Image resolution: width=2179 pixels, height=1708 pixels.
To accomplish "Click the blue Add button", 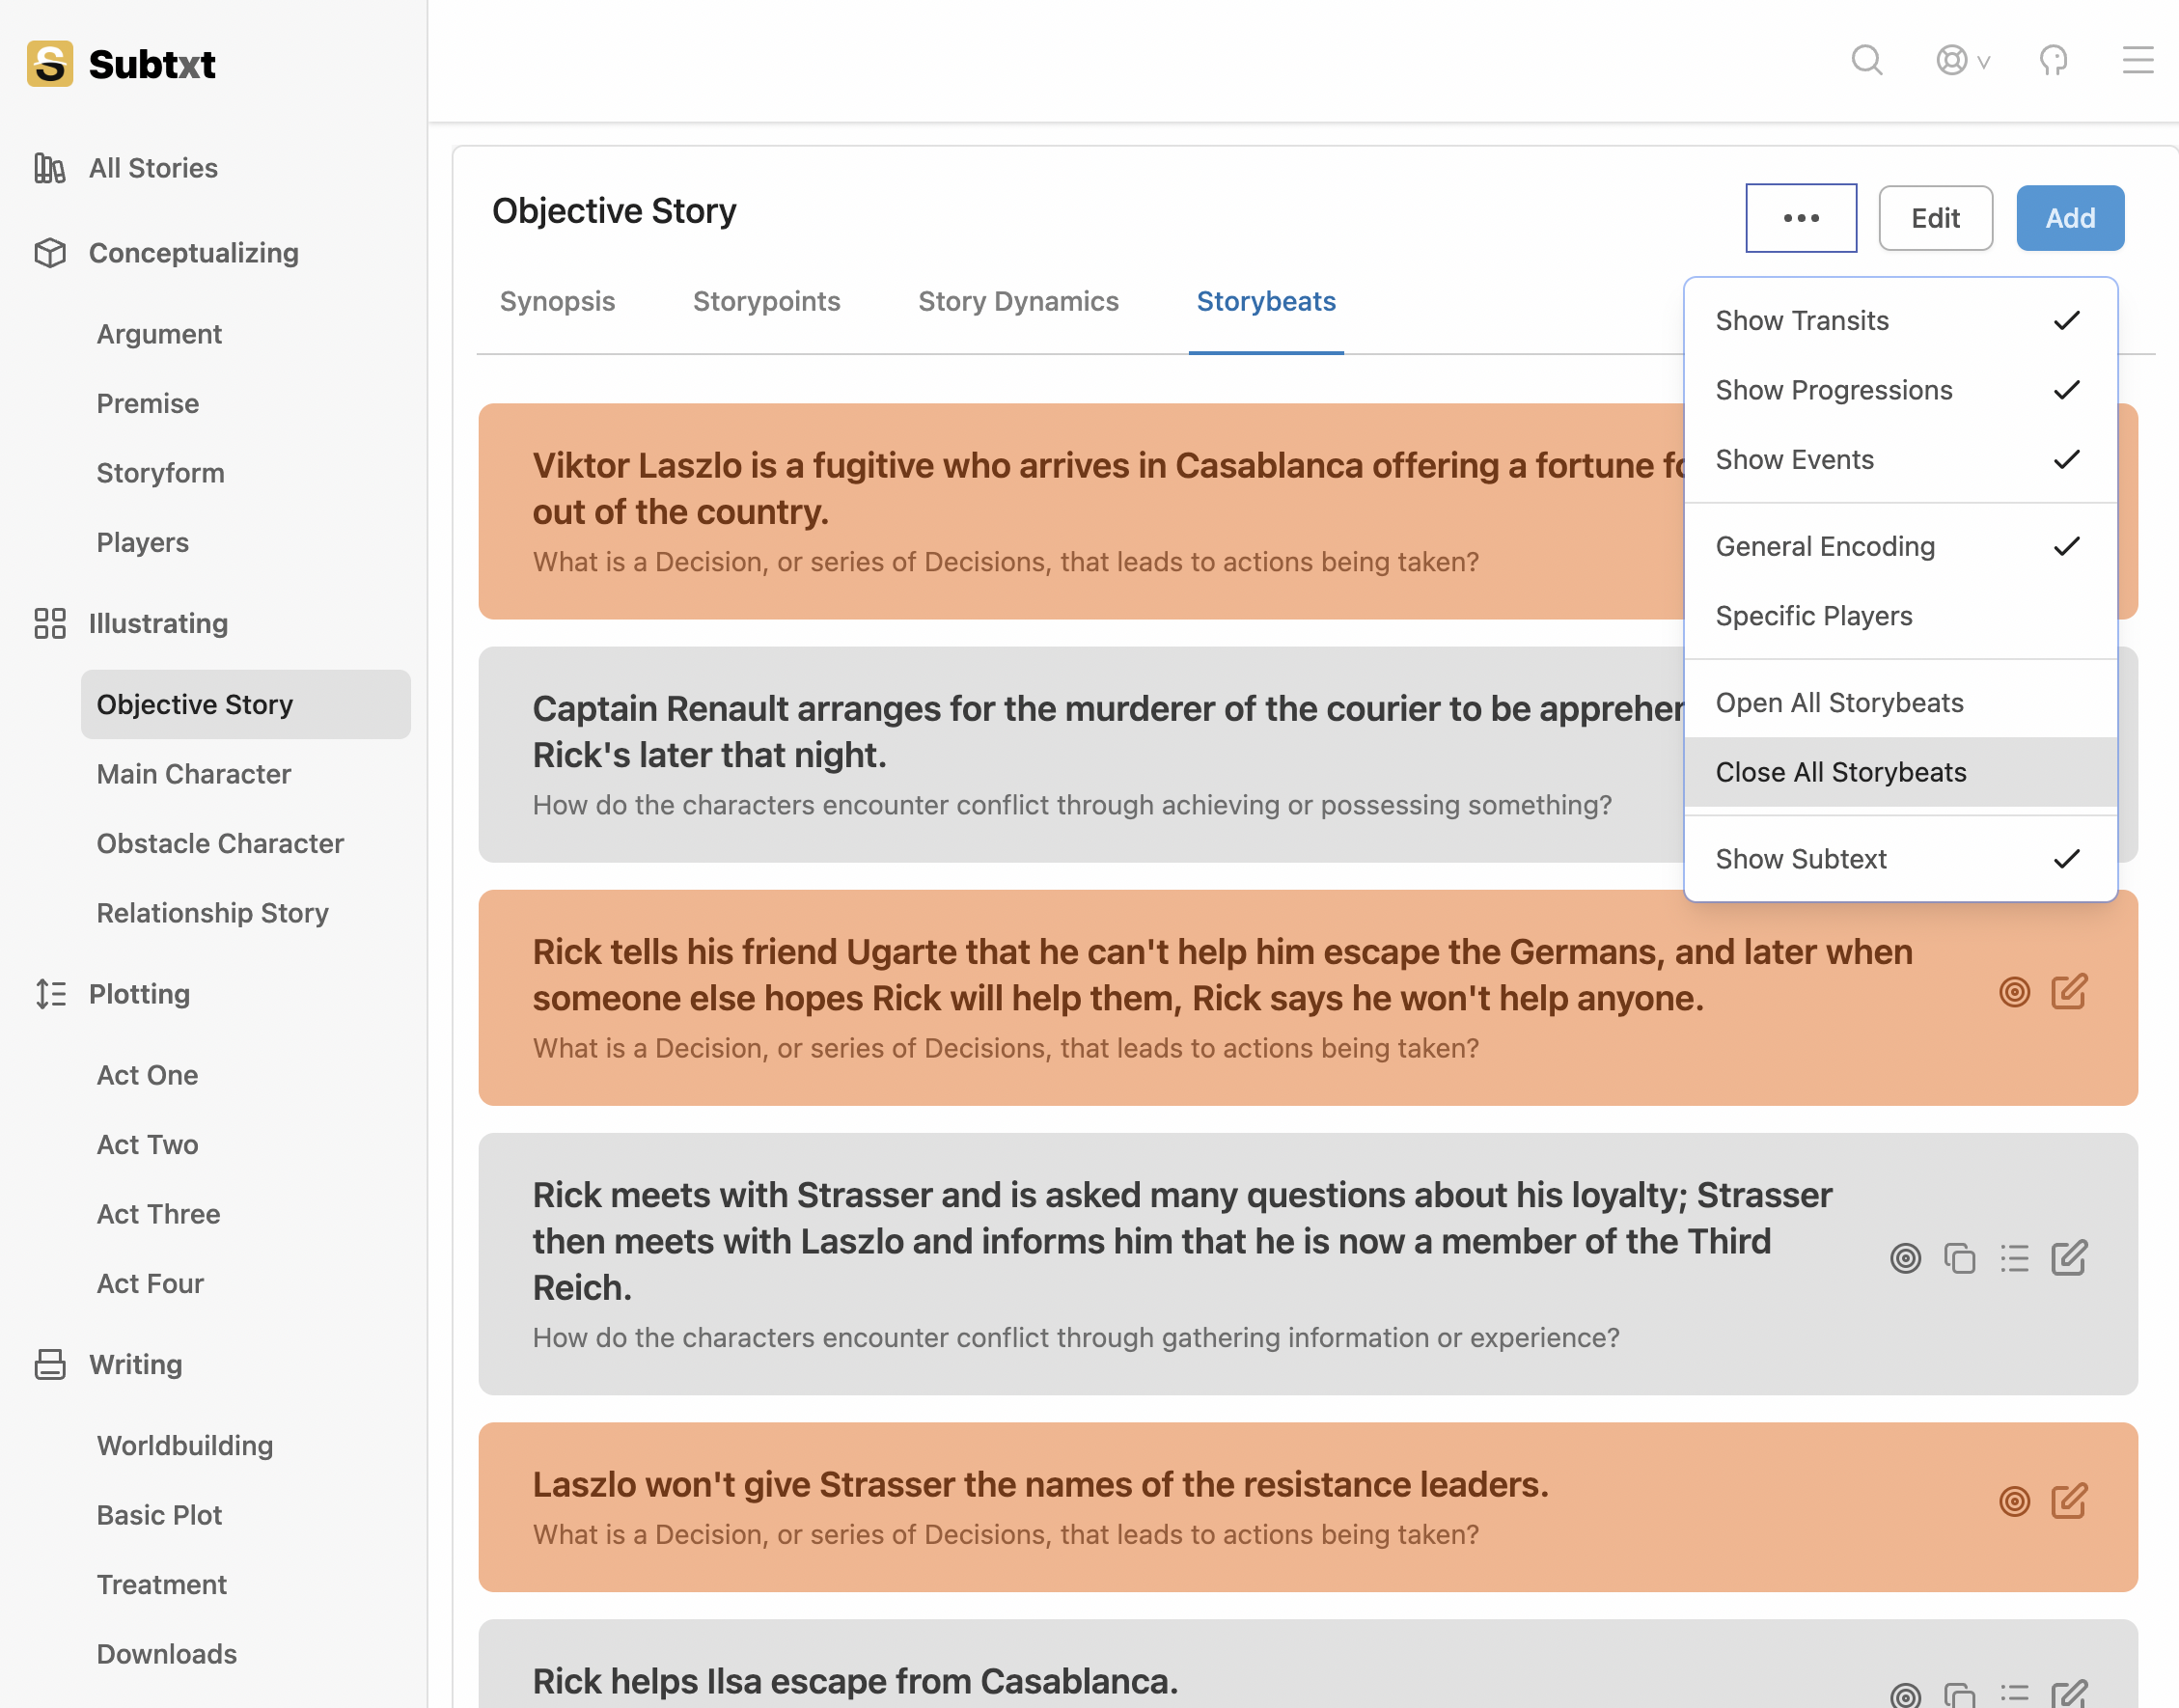I will pos(2069,218).
